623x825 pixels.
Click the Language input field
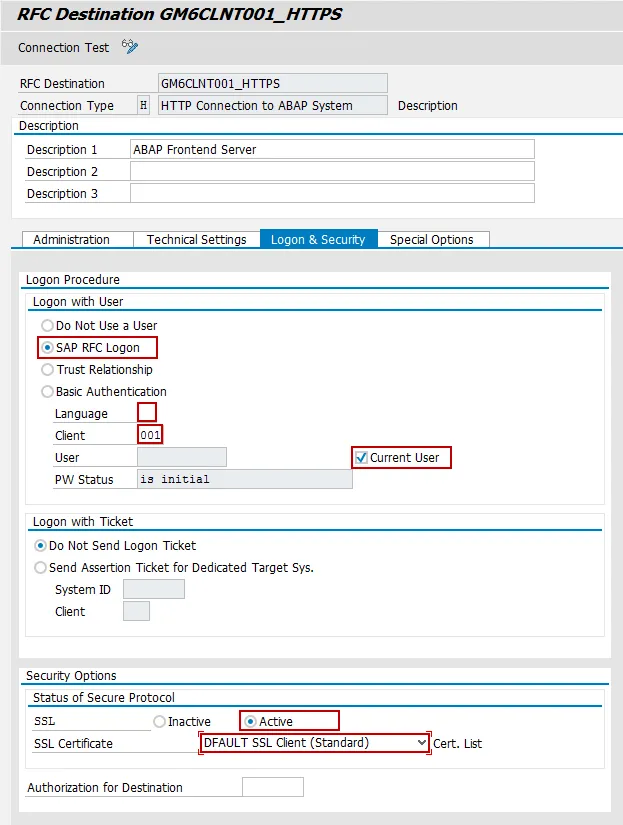click(147, 413)
